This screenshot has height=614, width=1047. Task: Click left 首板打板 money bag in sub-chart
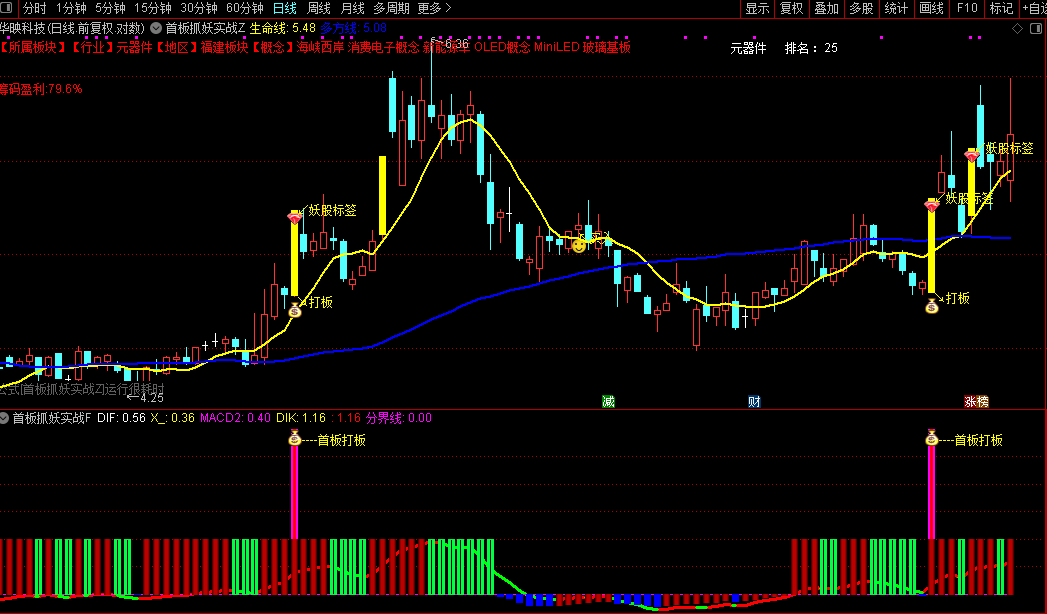pyautogui.click(x=295, y=438)
